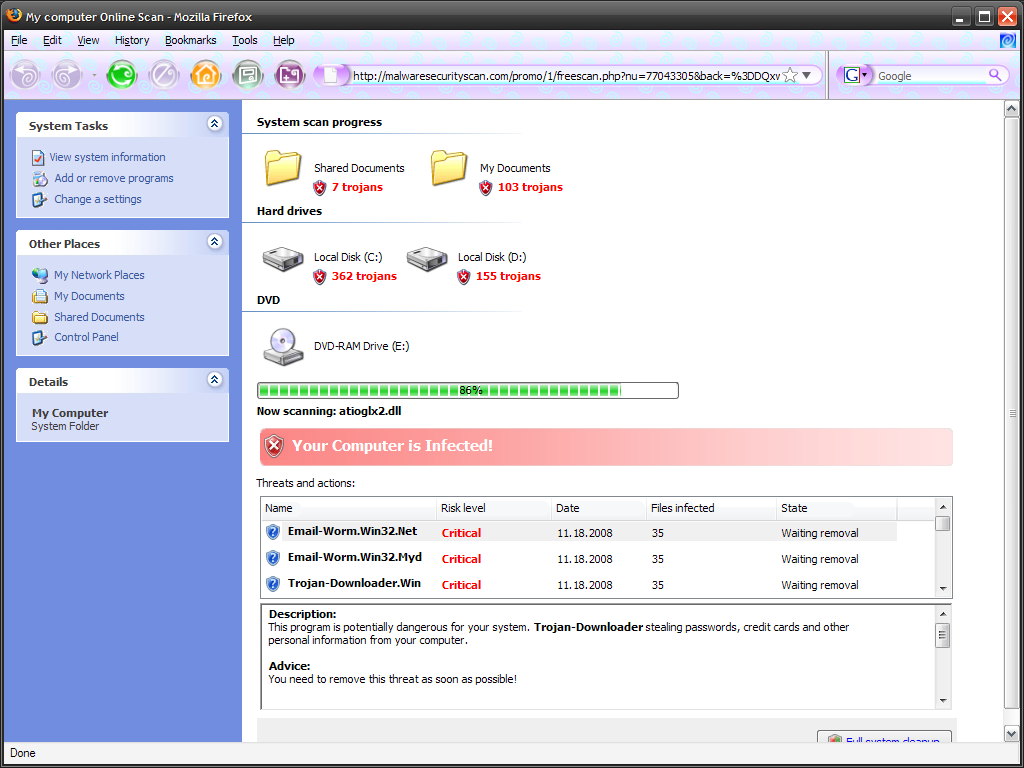Open the Tools menu

click(x=244, y=40)
